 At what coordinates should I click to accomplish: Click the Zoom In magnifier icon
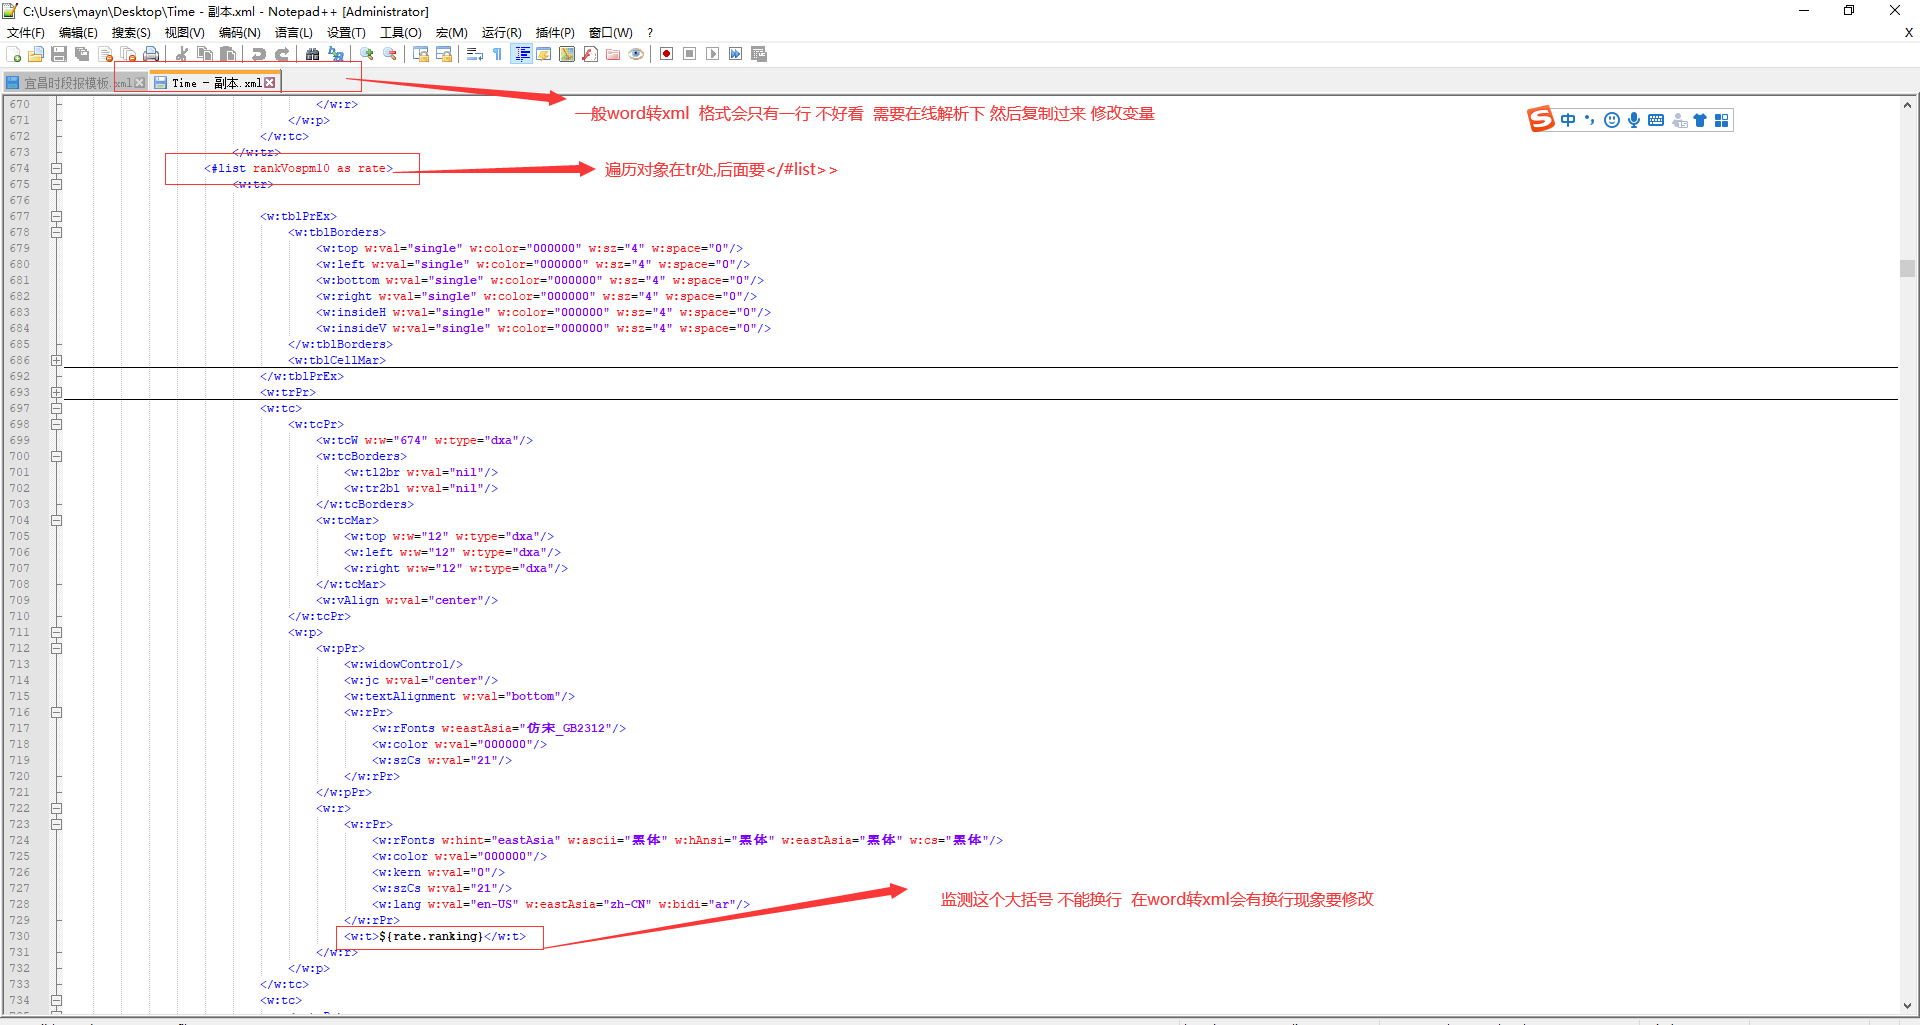(x=367, y=54)
